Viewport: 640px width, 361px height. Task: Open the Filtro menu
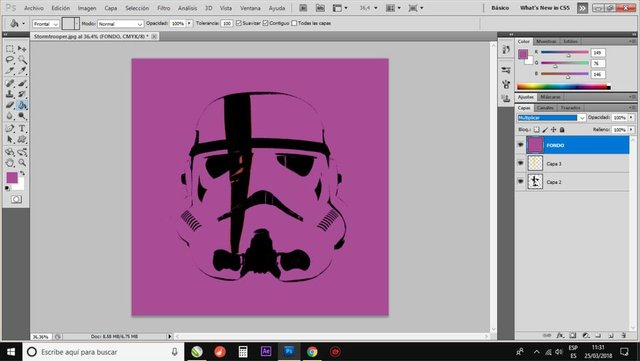click(x=164, y=8)
